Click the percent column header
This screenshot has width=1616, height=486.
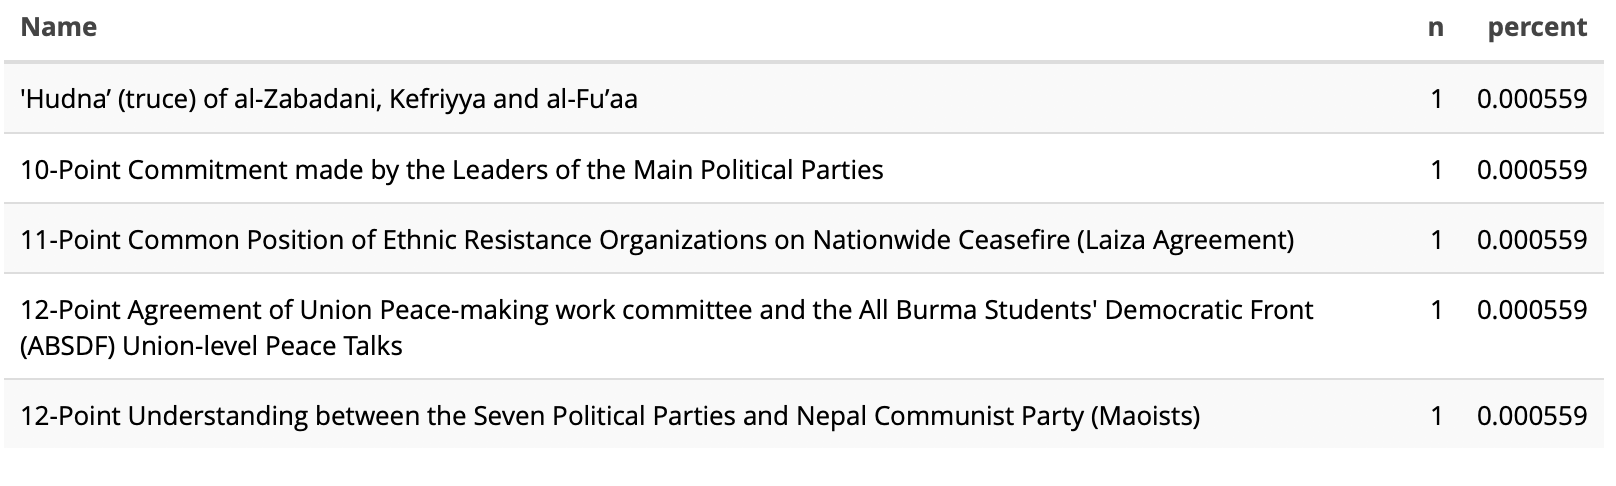pos(1536,28)
